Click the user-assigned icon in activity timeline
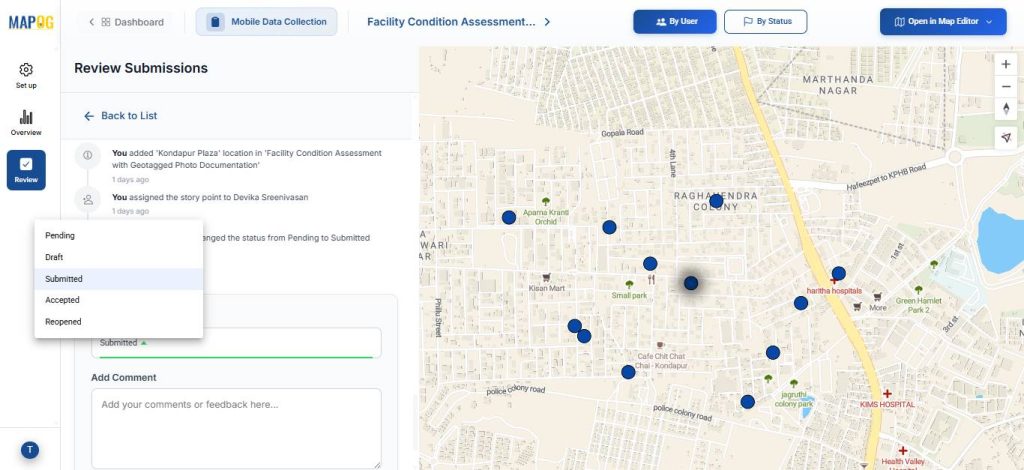 [x=88, y=200]
